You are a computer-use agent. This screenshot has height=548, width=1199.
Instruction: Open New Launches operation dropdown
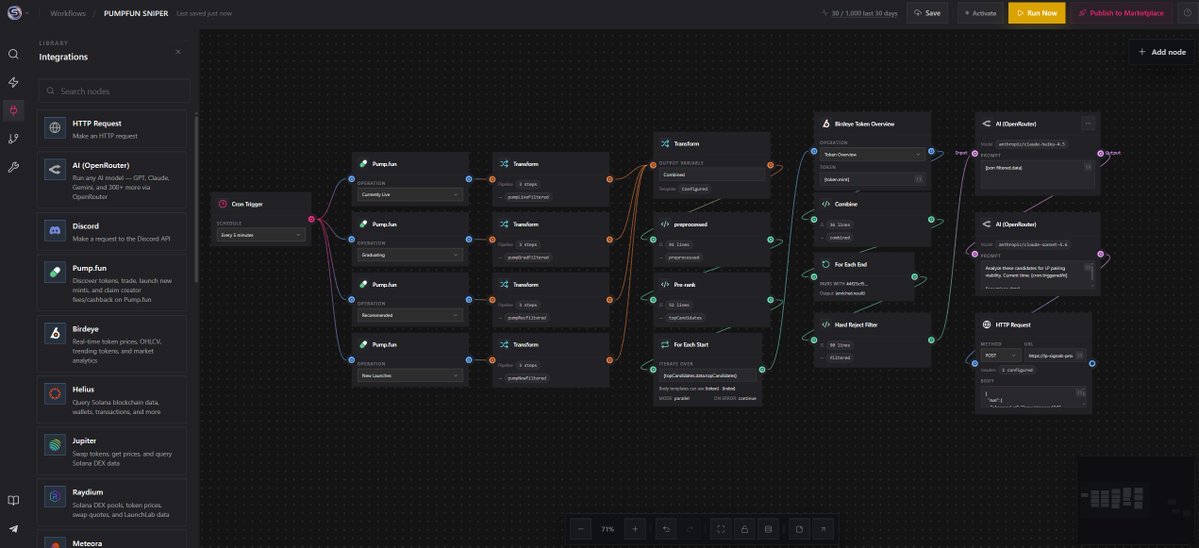(411, 375)
